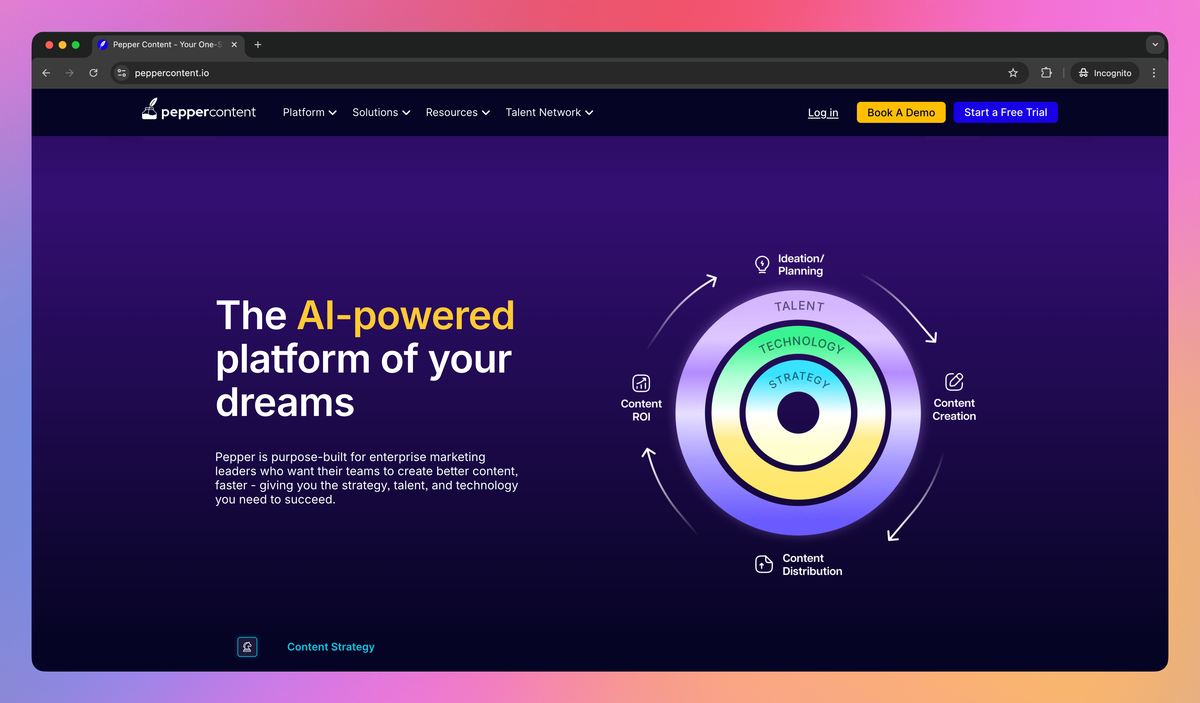The width and height of the screenshot is (1200, 703).
Task: Click the Content Distribution label text
Action: pyautogui.click(x=812, y=565)
